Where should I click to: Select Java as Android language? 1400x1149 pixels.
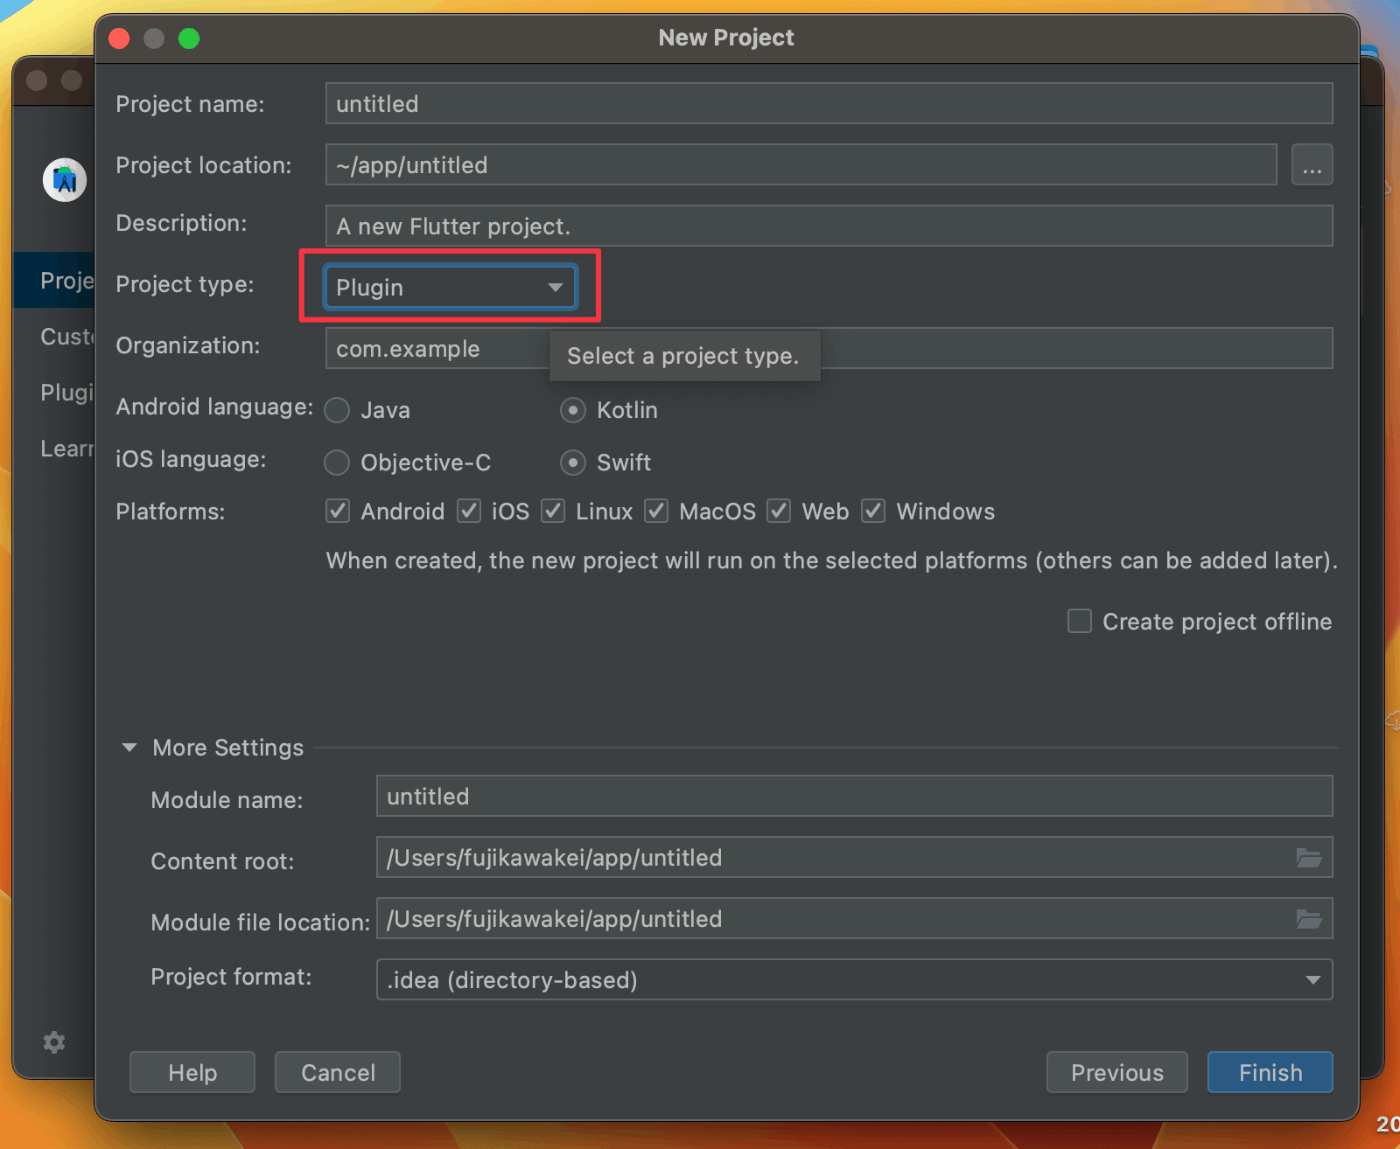(x=337, y=410)
